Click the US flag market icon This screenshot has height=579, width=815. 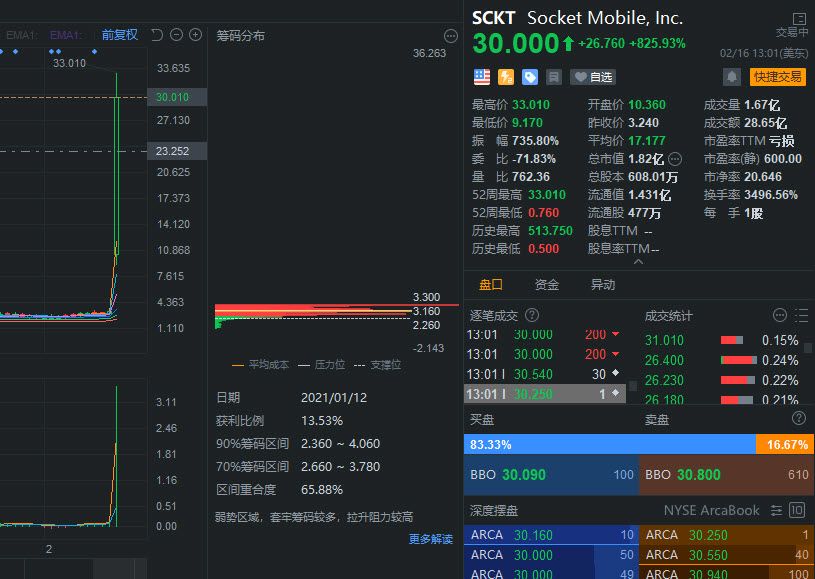coord(482,77)
